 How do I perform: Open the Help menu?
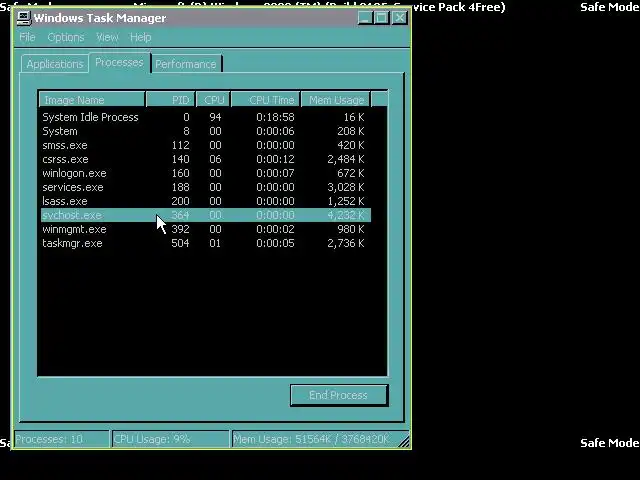(140, 38)
